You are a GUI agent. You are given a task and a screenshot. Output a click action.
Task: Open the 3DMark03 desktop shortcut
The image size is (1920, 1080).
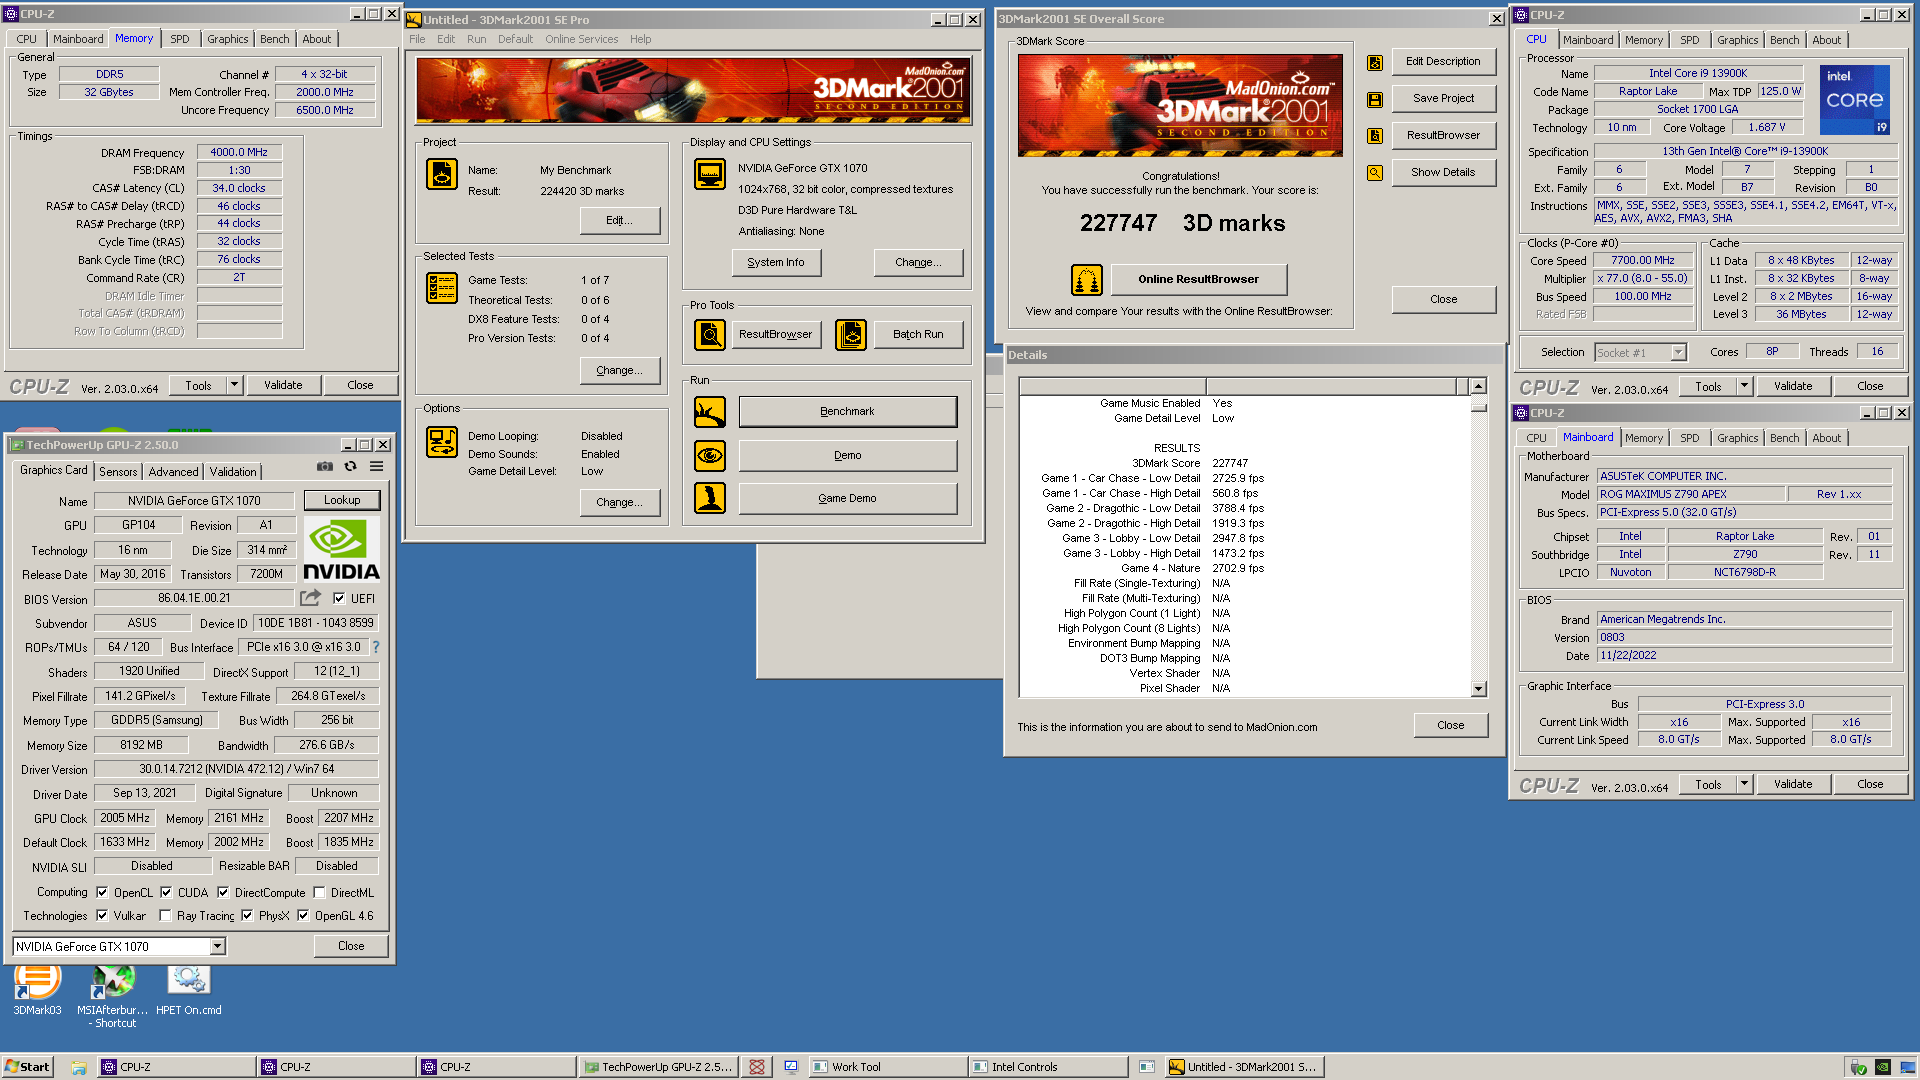(37, 990)
